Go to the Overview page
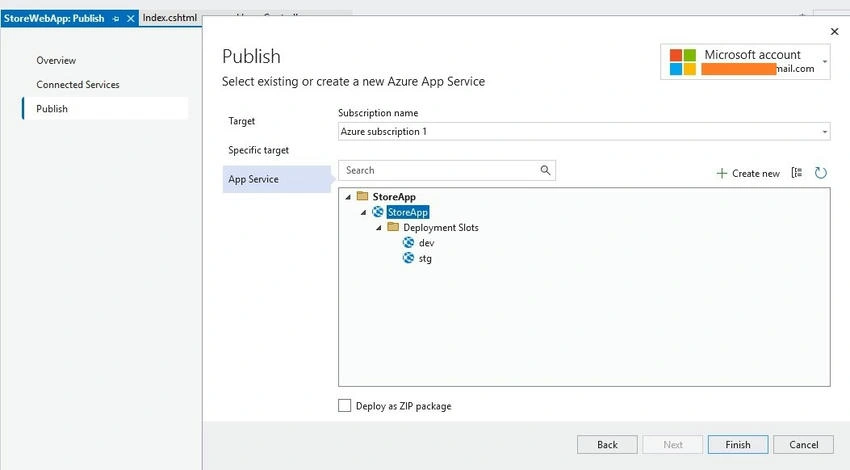850x470 pixels. pyautogui.click(x=56, y=60)
